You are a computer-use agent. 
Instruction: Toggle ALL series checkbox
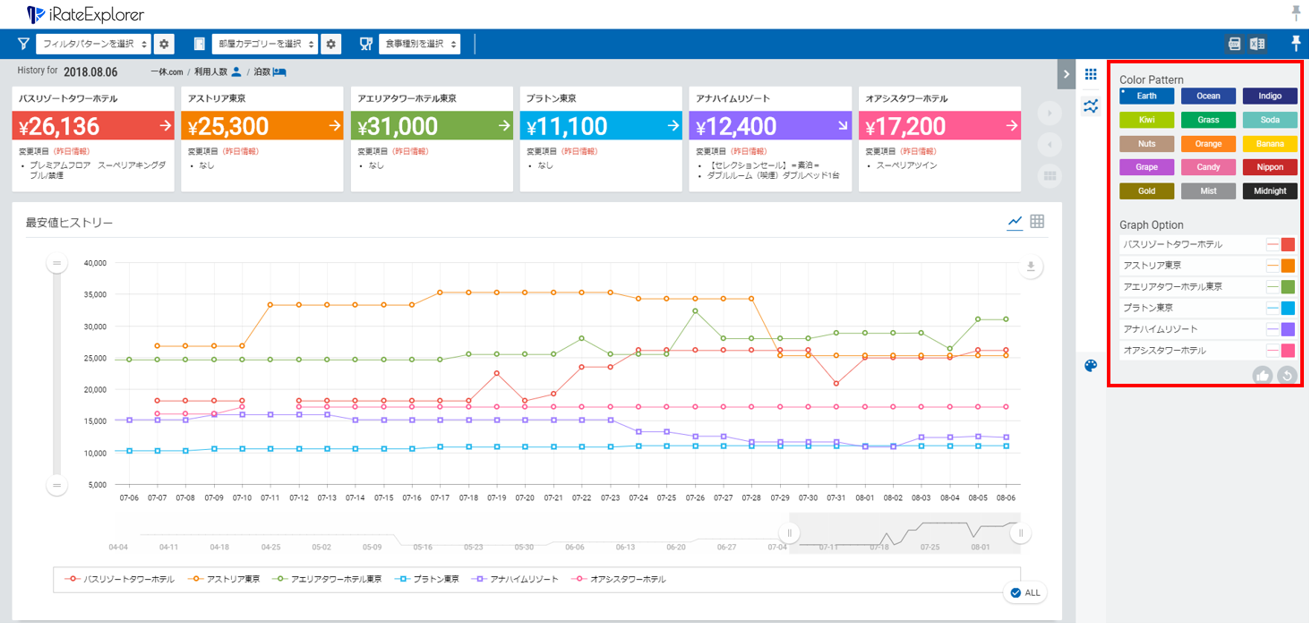click(x=1025, y=593)
